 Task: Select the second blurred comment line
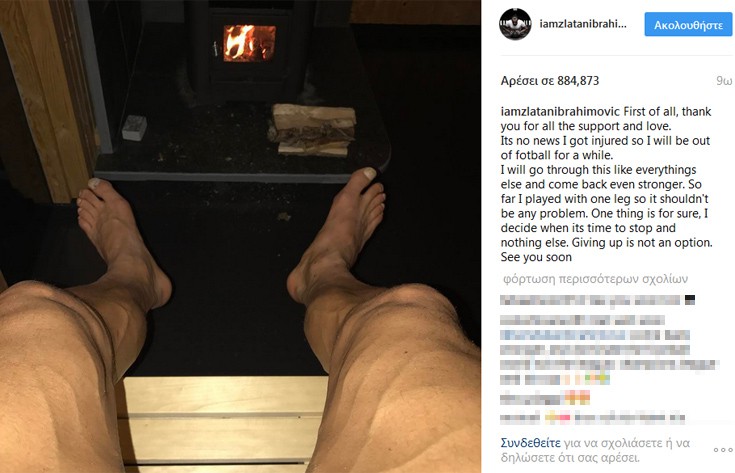point(582,321)
